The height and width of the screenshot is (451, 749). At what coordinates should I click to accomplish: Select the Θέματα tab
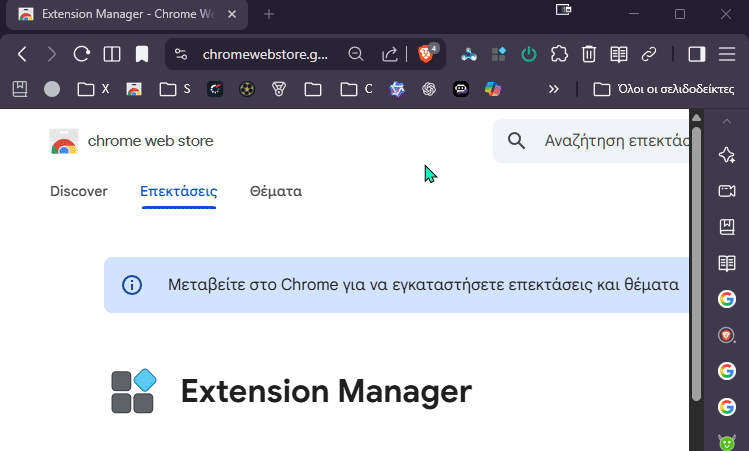pyautogui.click(x=276, y=191)
